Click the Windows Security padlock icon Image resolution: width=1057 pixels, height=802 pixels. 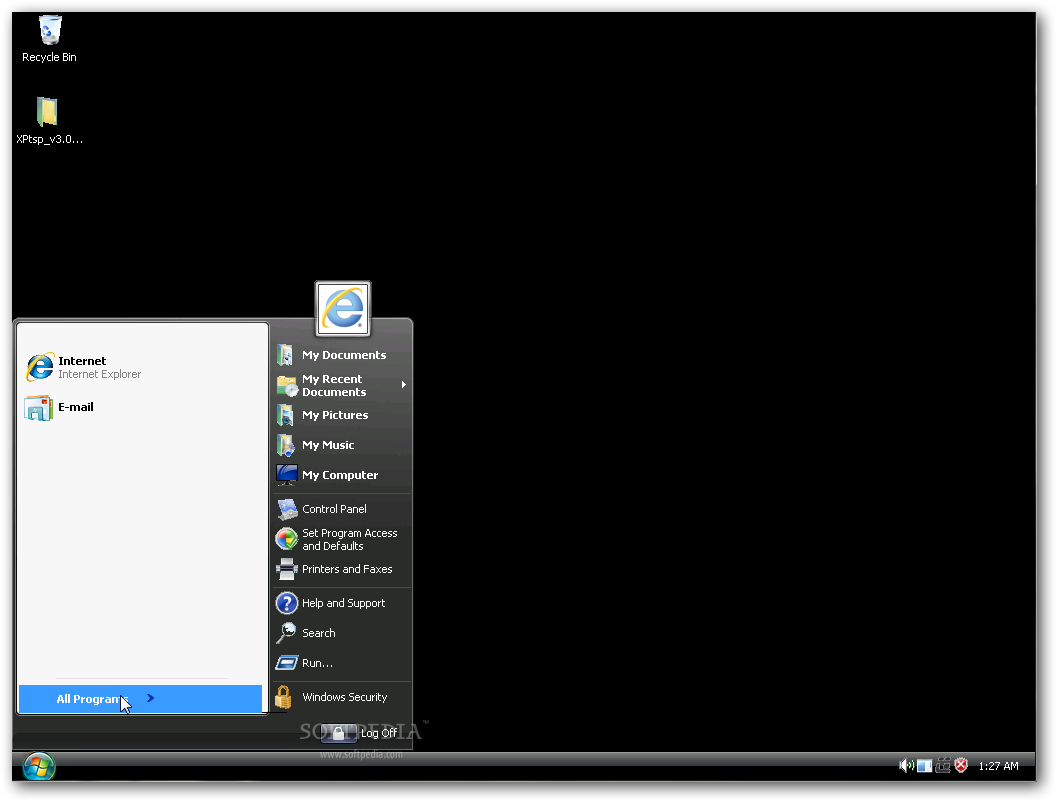tap(284, 698)
